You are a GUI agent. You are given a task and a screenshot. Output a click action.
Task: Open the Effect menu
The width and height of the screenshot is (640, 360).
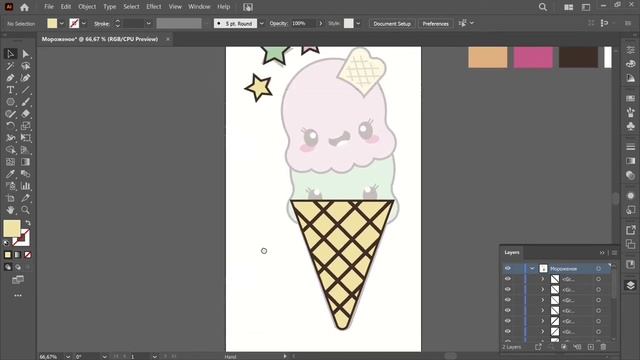(154, 7)
